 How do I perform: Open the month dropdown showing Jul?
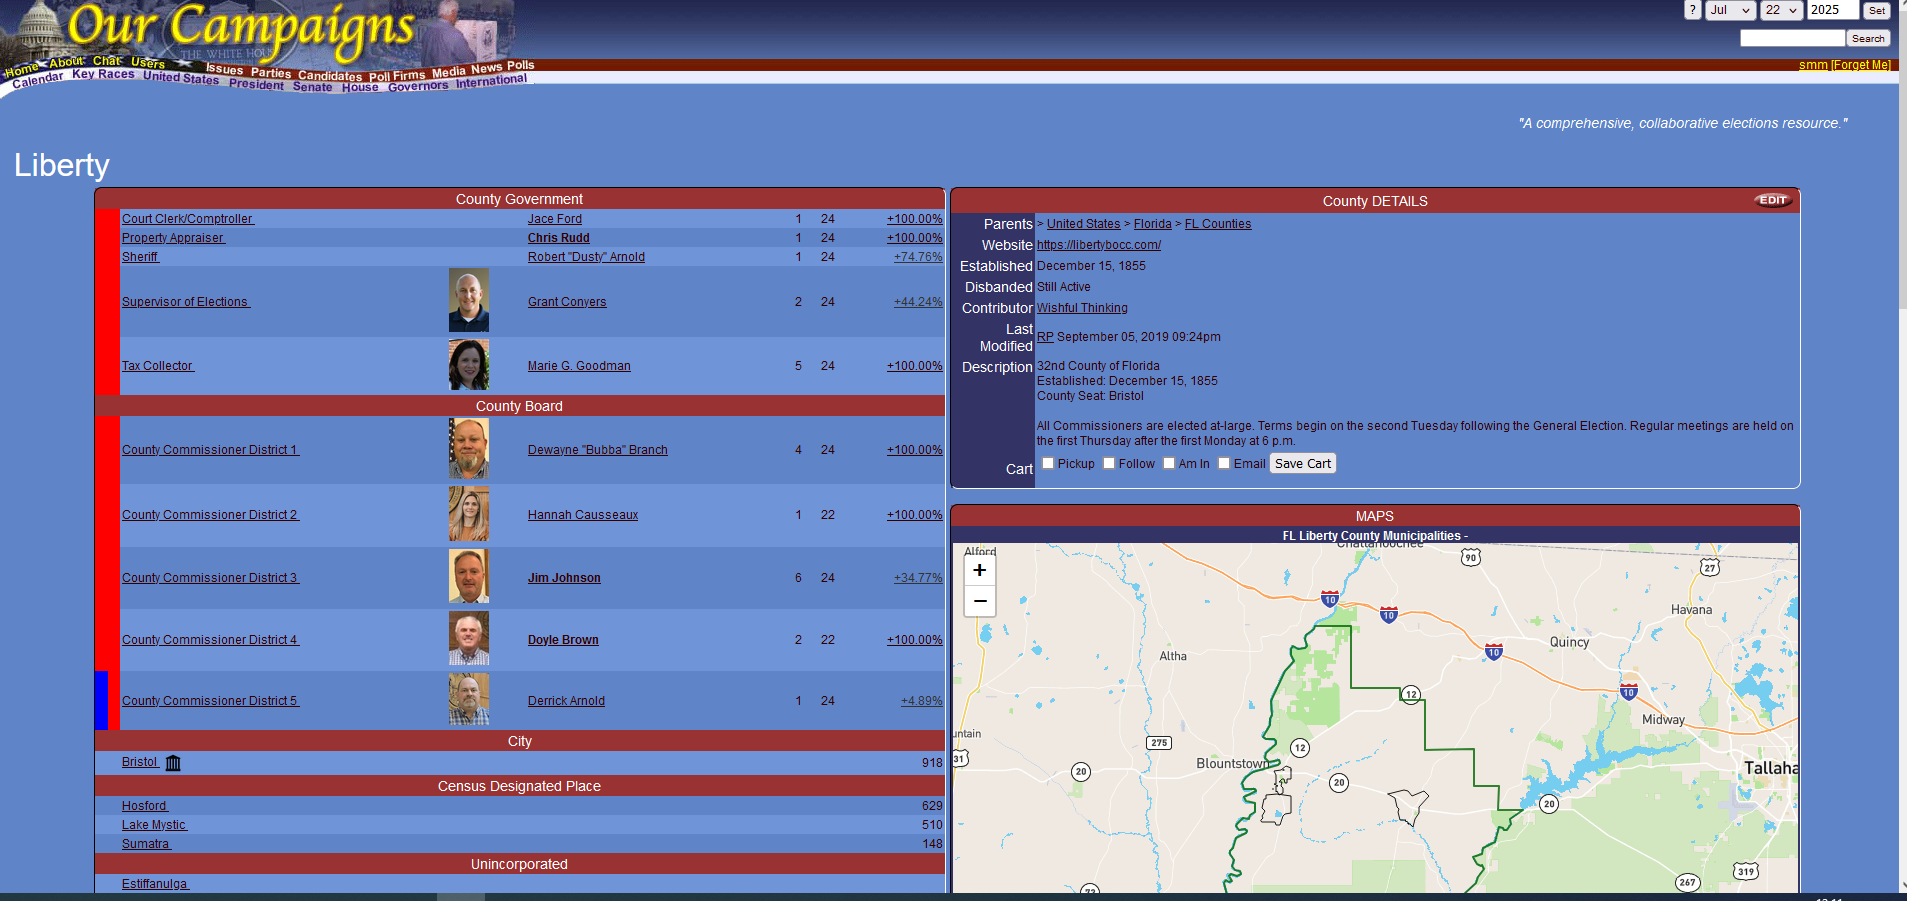[1730, 10]
